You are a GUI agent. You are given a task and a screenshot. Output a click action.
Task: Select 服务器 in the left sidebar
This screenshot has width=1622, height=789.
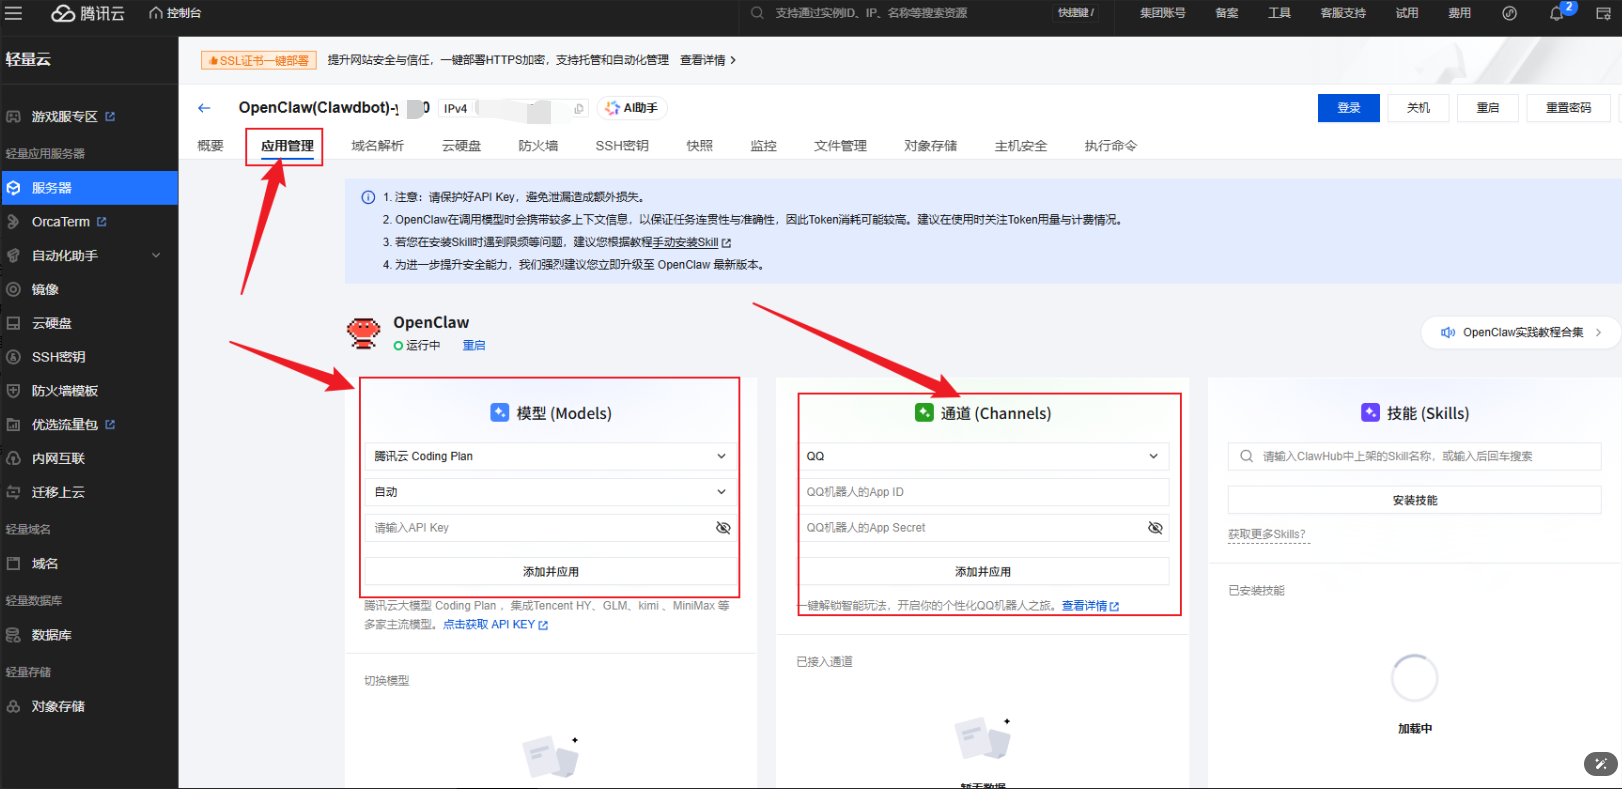[x=89, y=188]
